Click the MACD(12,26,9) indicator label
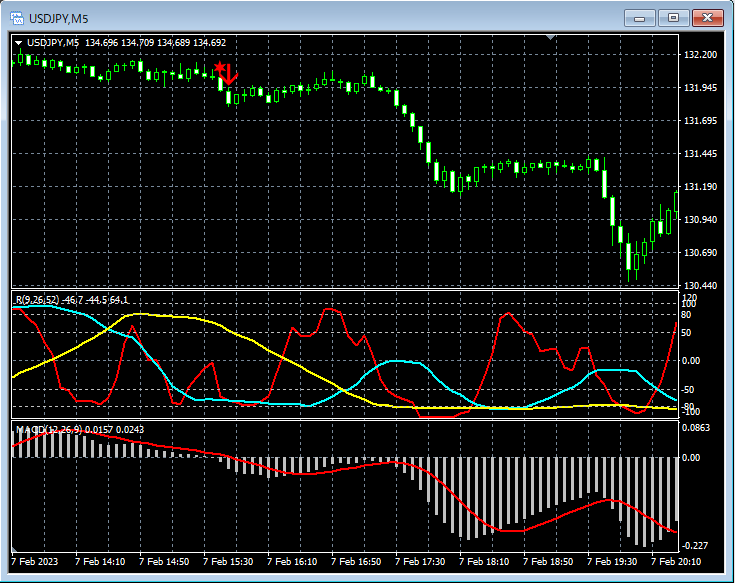Screen dimensions: 736x583 click(48, 430)
